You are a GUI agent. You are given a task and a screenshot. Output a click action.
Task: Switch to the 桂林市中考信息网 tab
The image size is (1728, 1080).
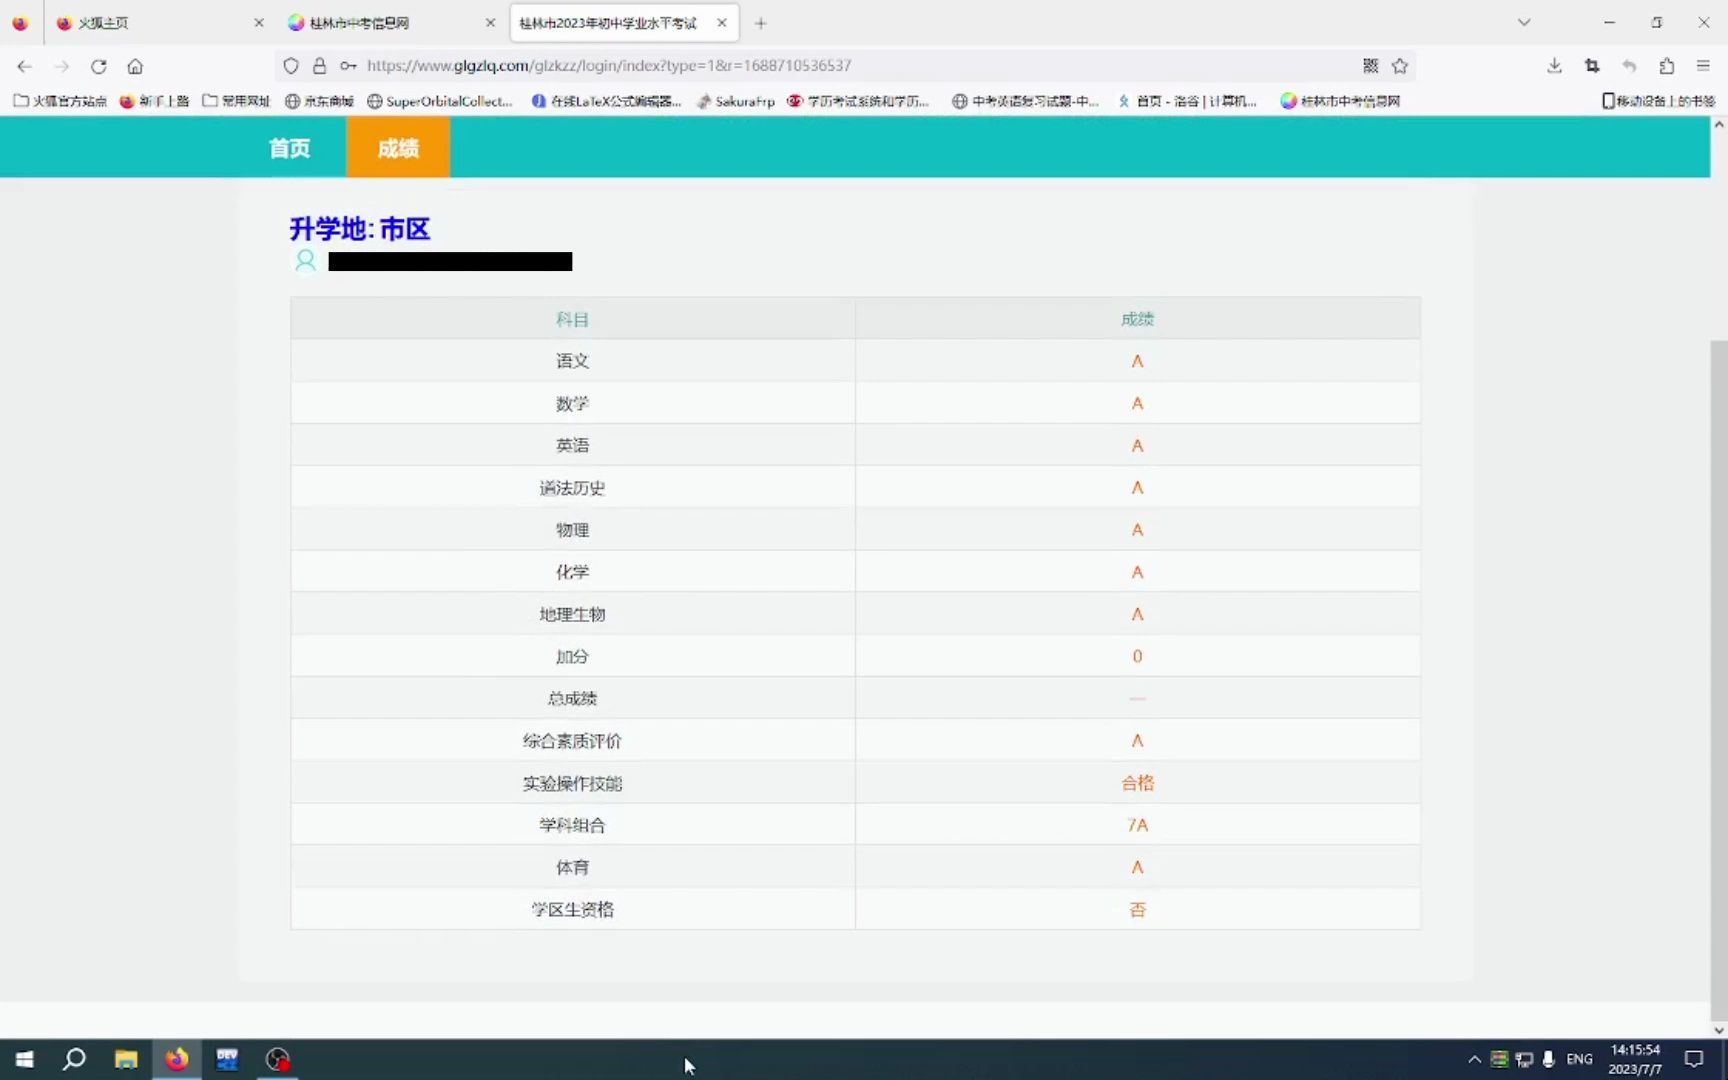(x=390, y=23)
